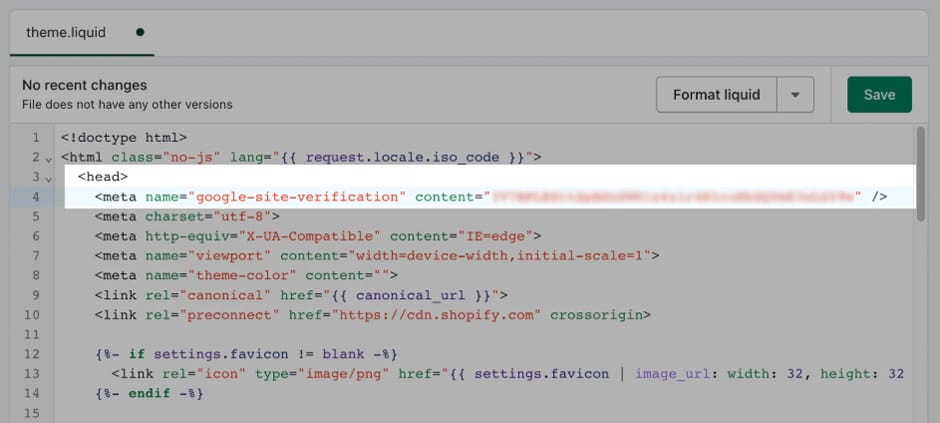940x423 pixels.
Task: Click "File does not have any other versions" text
Action: [127, 105]
